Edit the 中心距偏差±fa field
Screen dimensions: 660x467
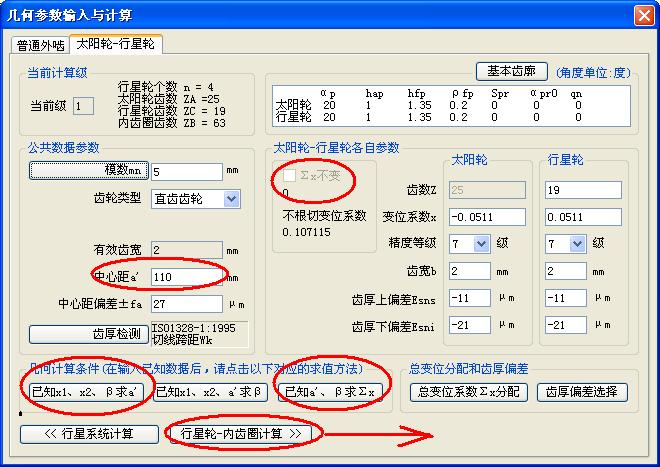[x=186, y=304]
